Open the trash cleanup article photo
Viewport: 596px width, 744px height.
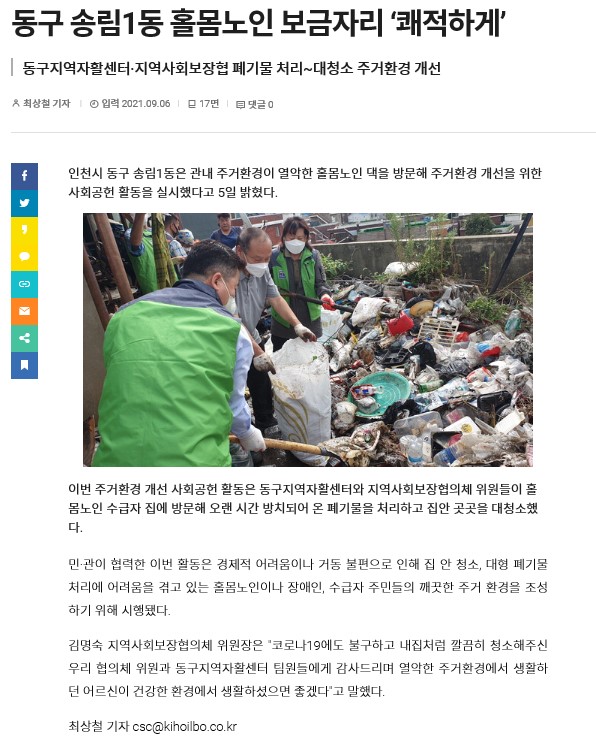[308, 340]
